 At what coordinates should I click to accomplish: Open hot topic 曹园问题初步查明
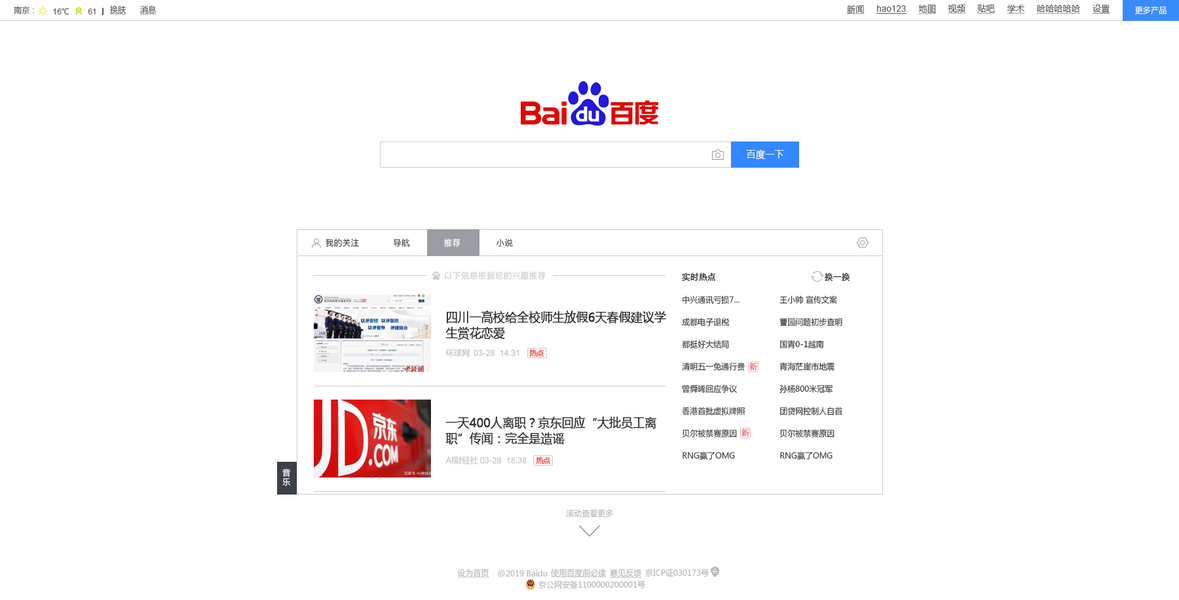click(x=811, y=322)
